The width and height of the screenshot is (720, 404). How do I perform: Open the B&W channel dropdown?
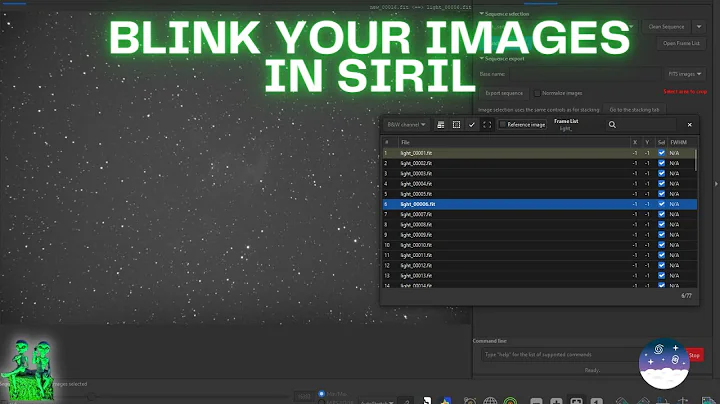(x=406, y=125)
